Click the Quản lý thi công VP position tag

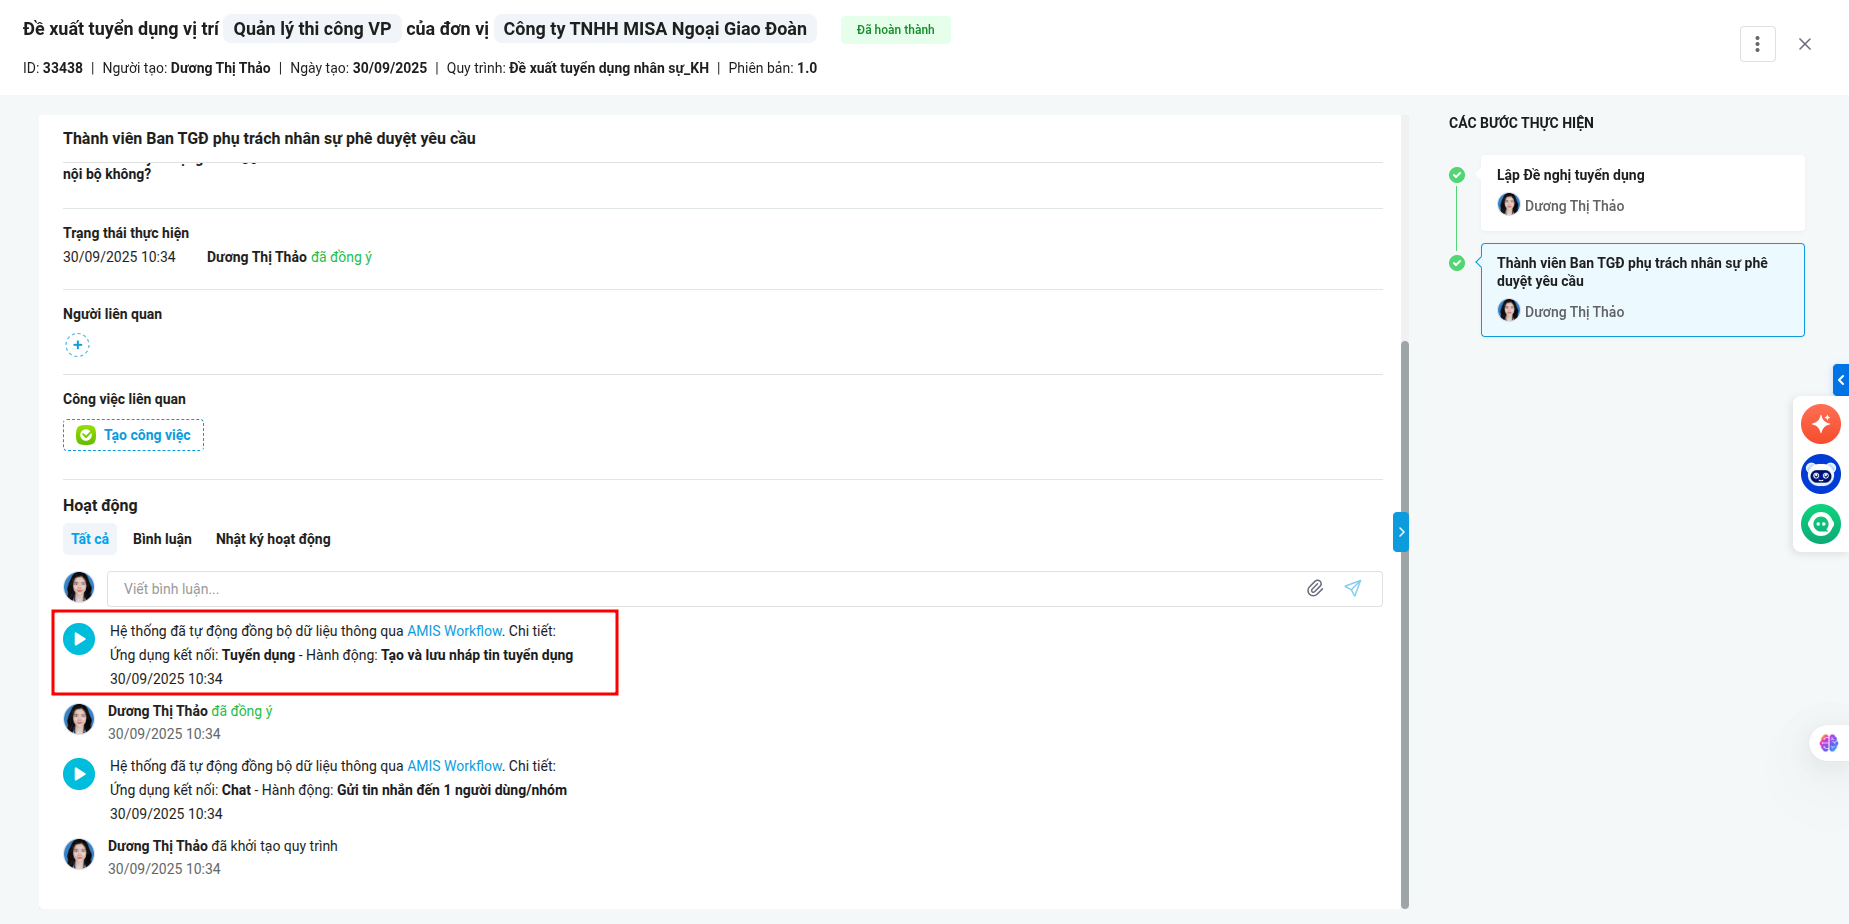coord(312,29)
